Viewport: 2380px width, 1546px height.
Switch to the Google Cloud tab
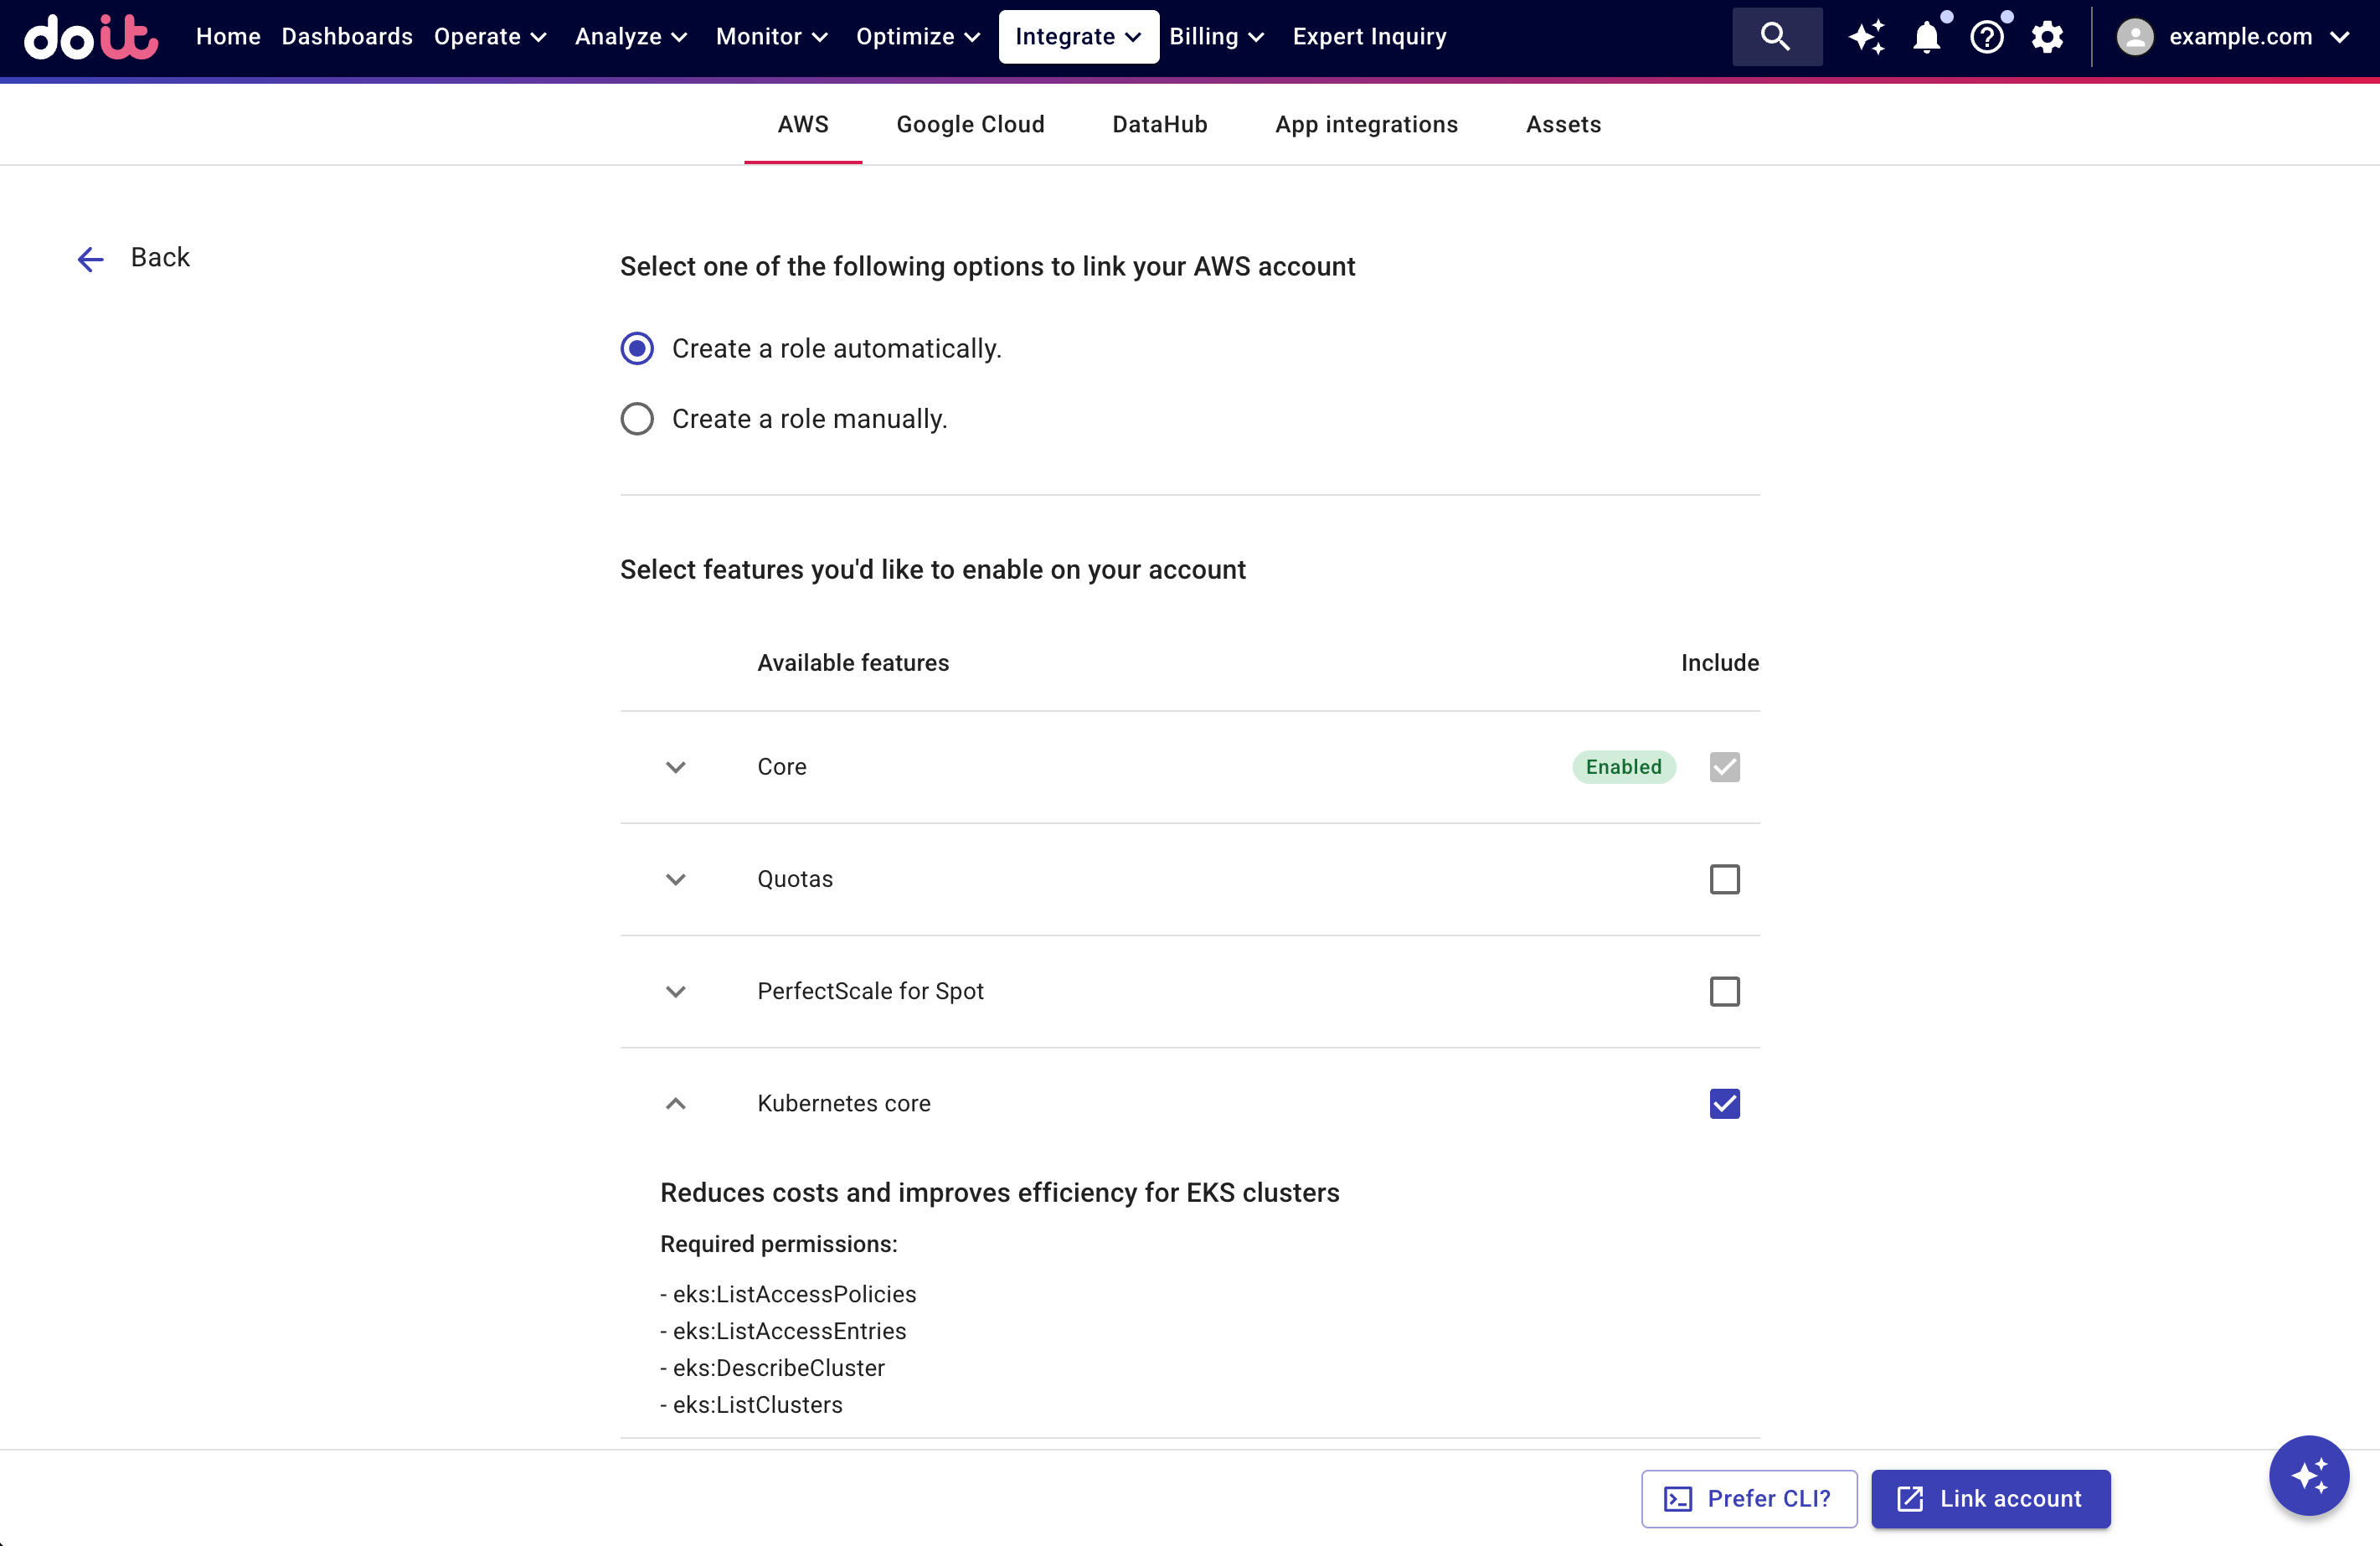[x=970, y=125]
